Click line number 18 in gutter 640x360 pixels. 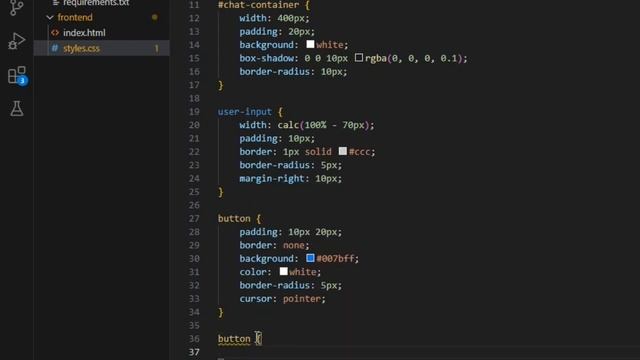click(x=194, y=98)
